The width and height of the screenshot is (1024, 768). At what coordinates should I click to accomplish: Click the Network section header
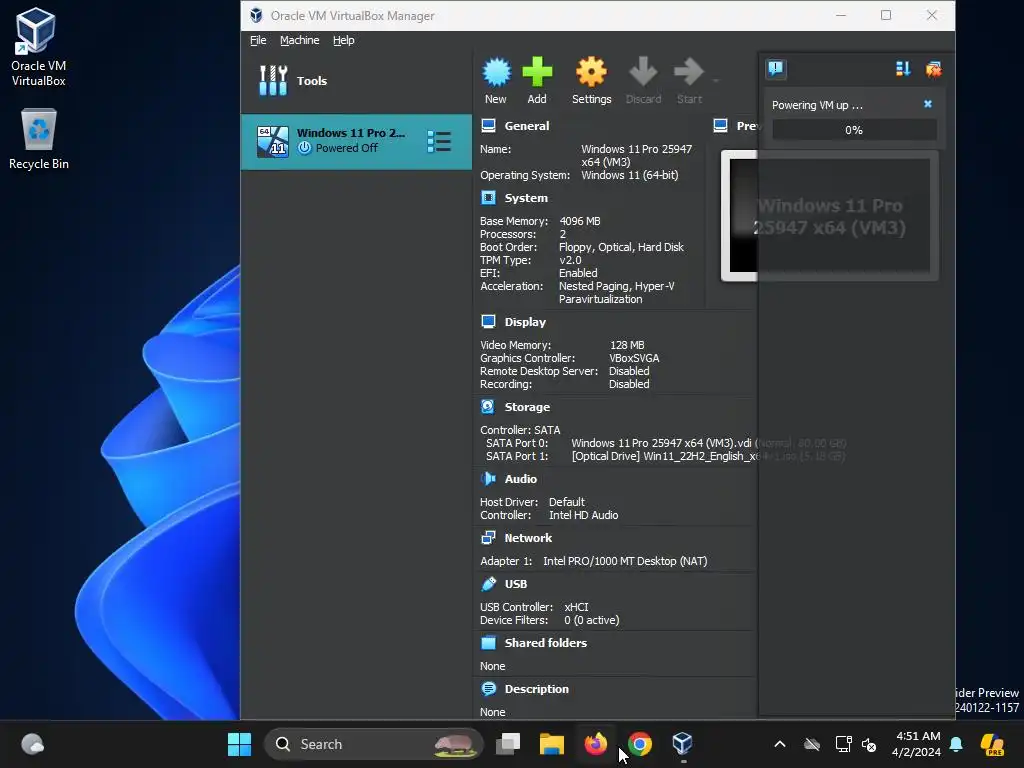click(528, 538)
